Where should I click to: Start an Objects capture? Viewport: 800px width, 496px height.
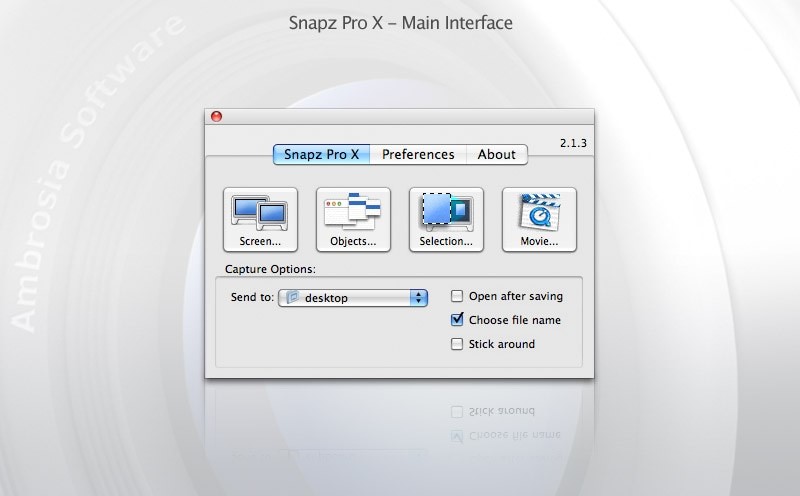pyautogui.click(x=353, y=219)
